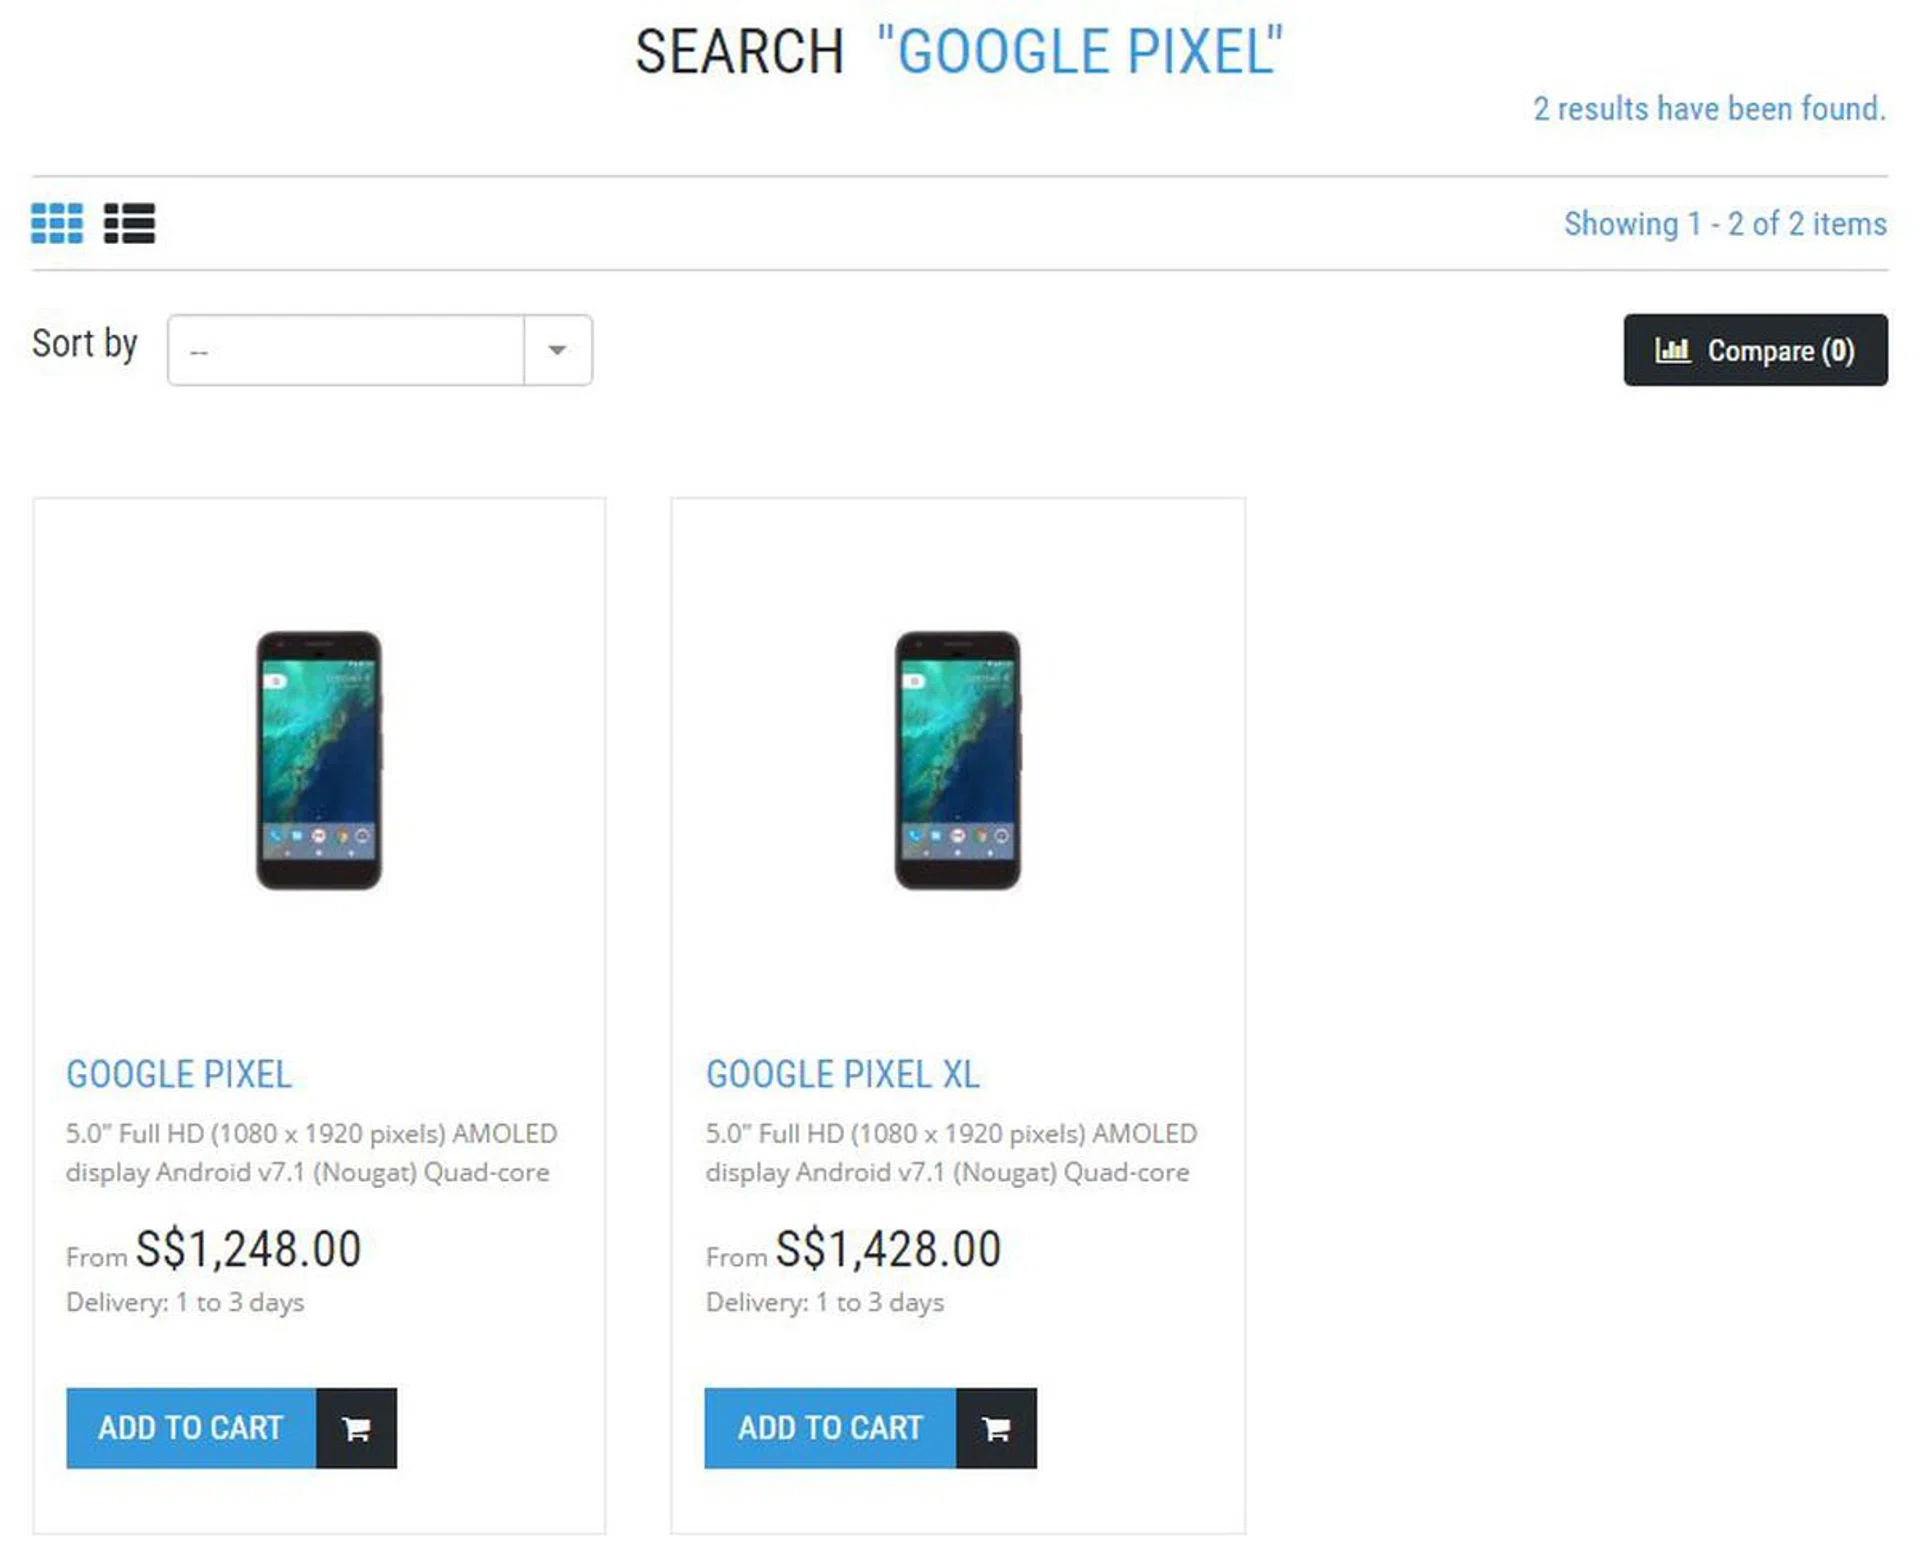
Task: Open the Google Pixel product title link
Action: tap(179, 1074)
